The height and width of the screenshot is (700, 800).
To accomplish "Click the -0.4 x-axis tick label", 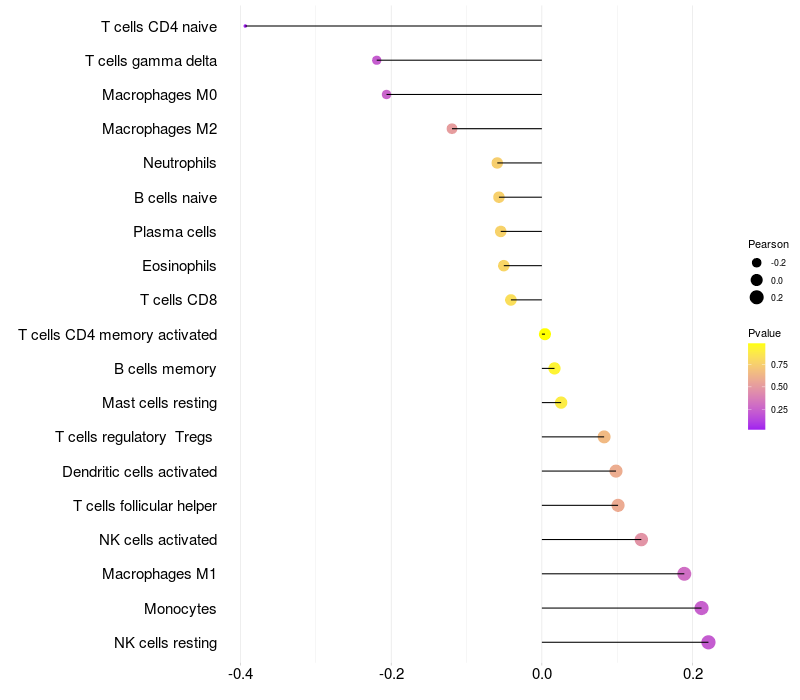I will (x=240, y=674).
